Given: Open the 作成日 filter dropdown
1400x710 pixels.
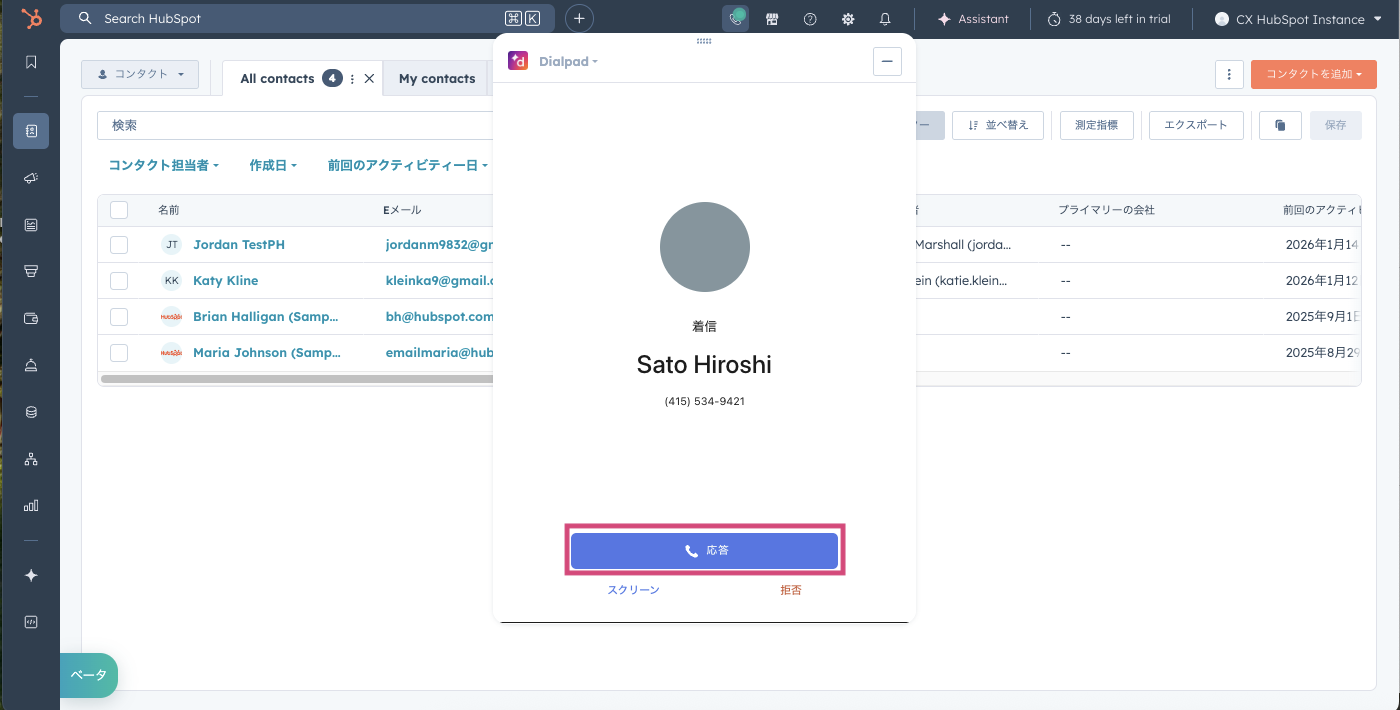Looking at the screenshot, I should coord(272,164).
